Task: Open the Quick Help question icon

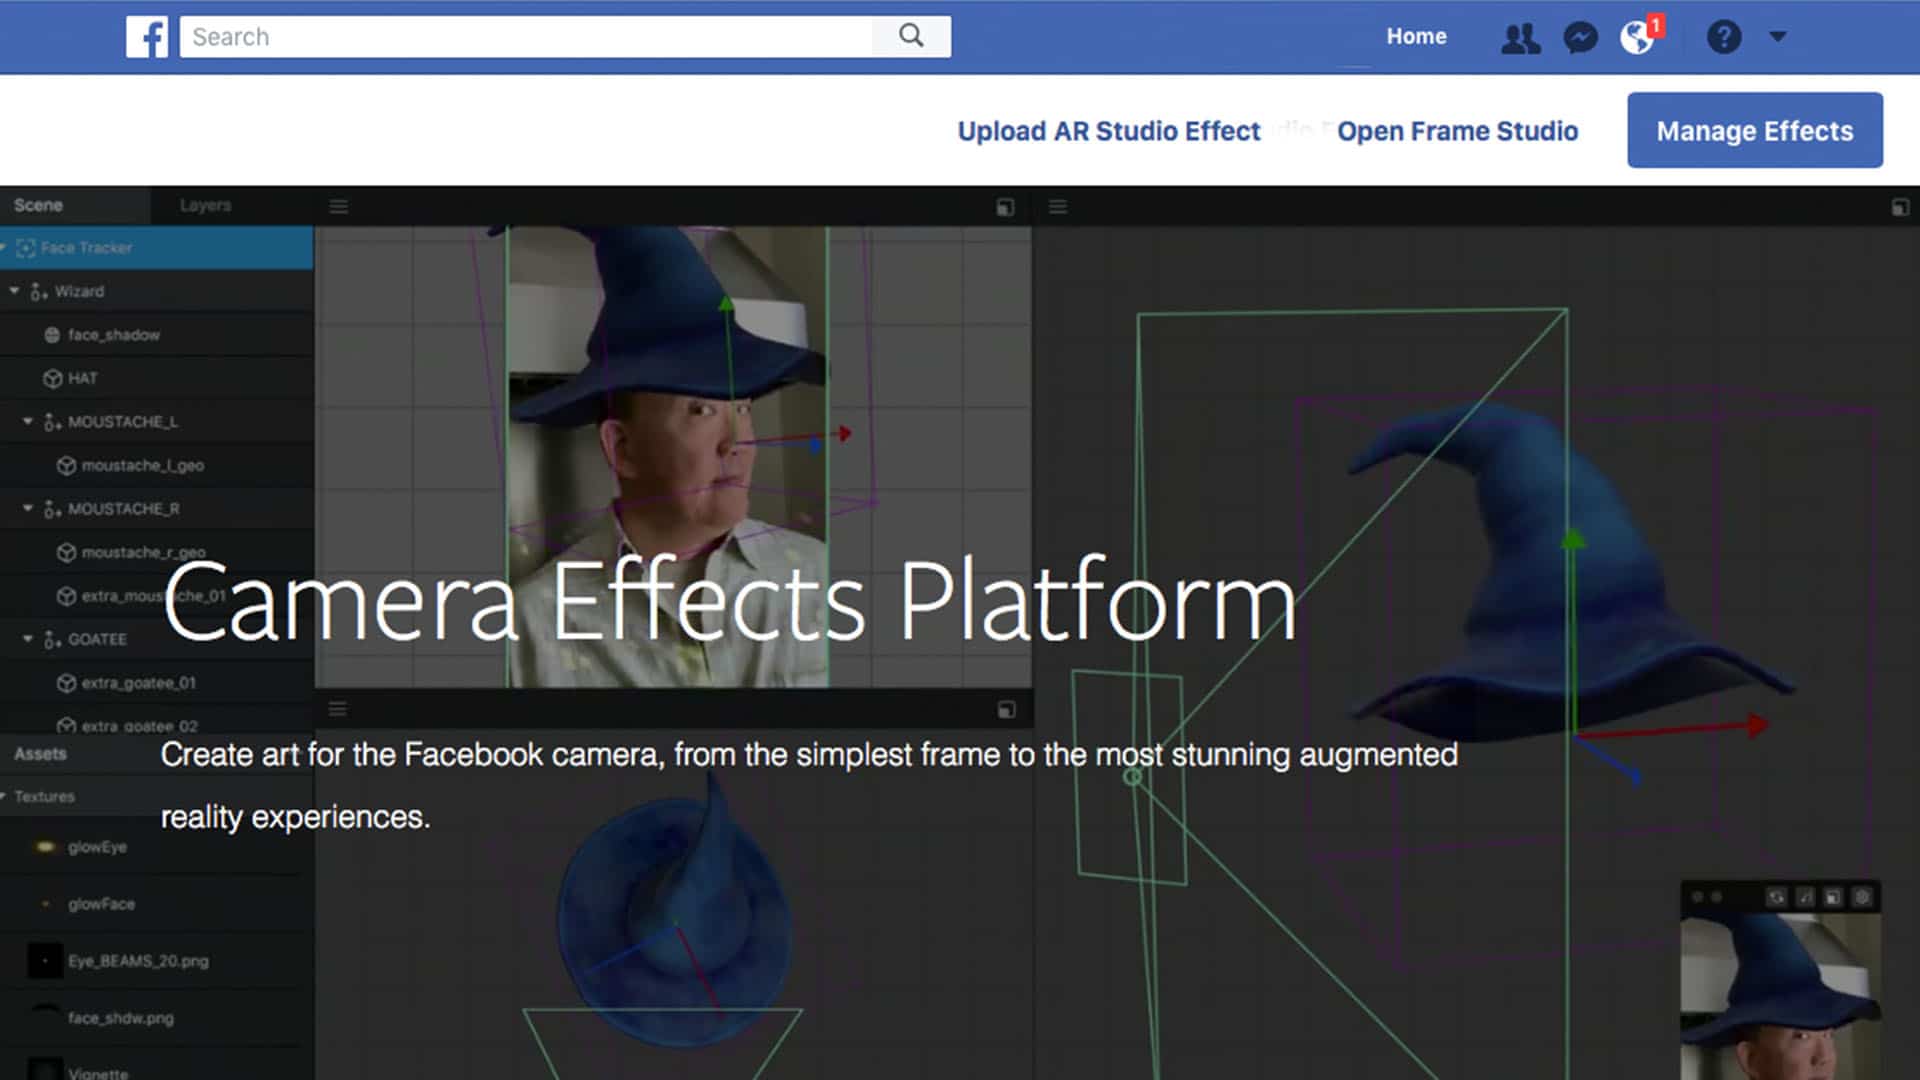Action: click(x=1724, y=37)
